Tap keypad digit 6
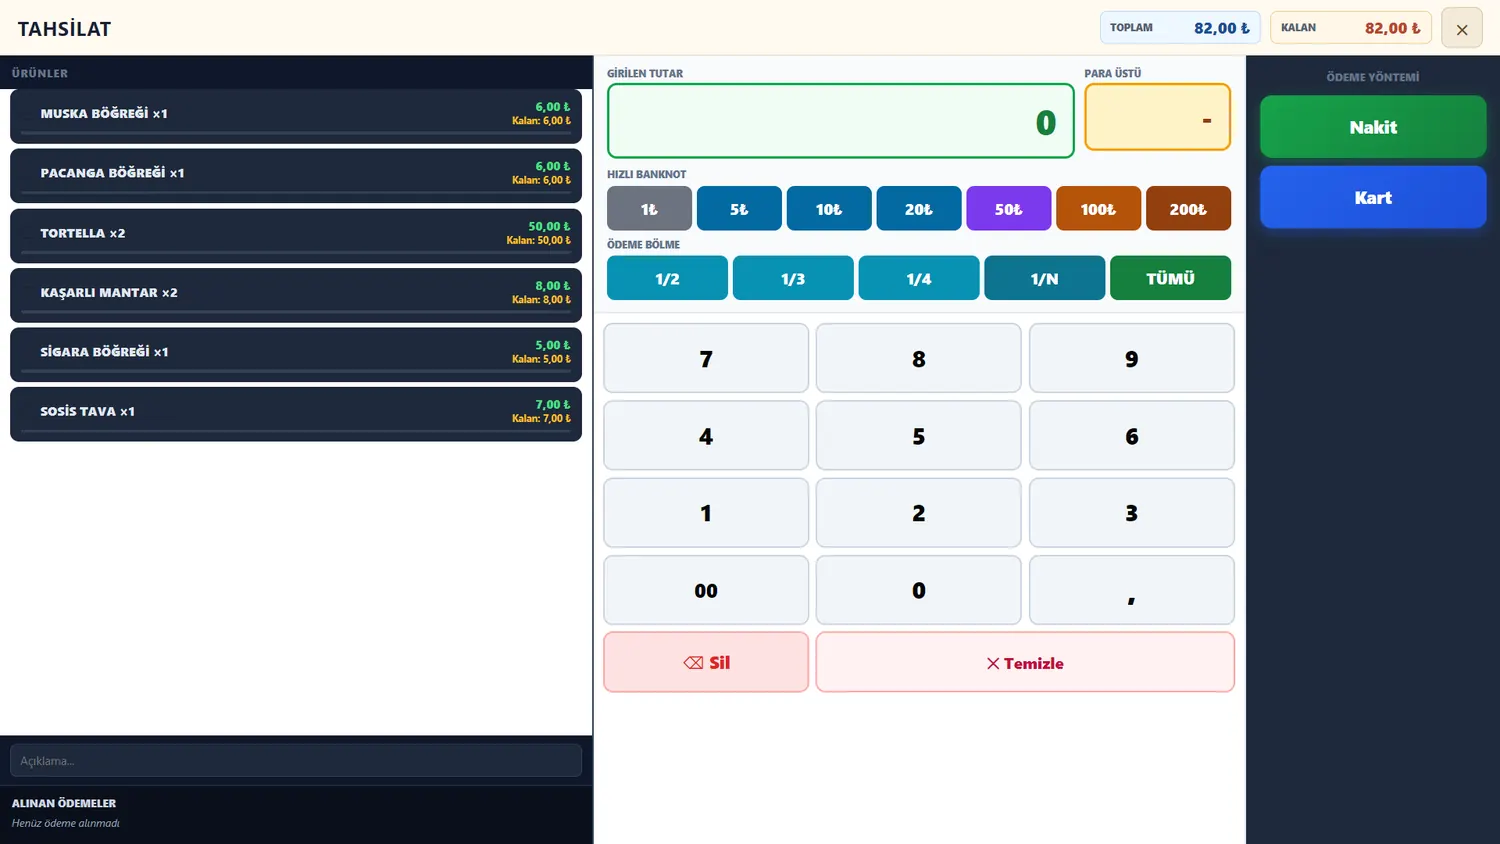This screenshot has height=844, width=1500. (1132, 436)
